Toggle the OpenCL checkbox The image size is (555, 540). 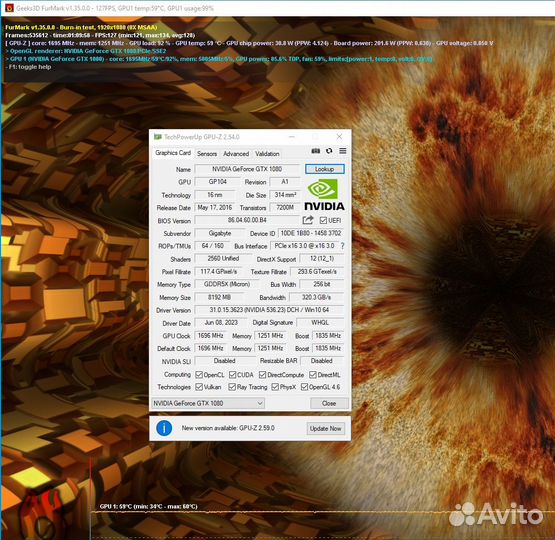pos(199,375)
